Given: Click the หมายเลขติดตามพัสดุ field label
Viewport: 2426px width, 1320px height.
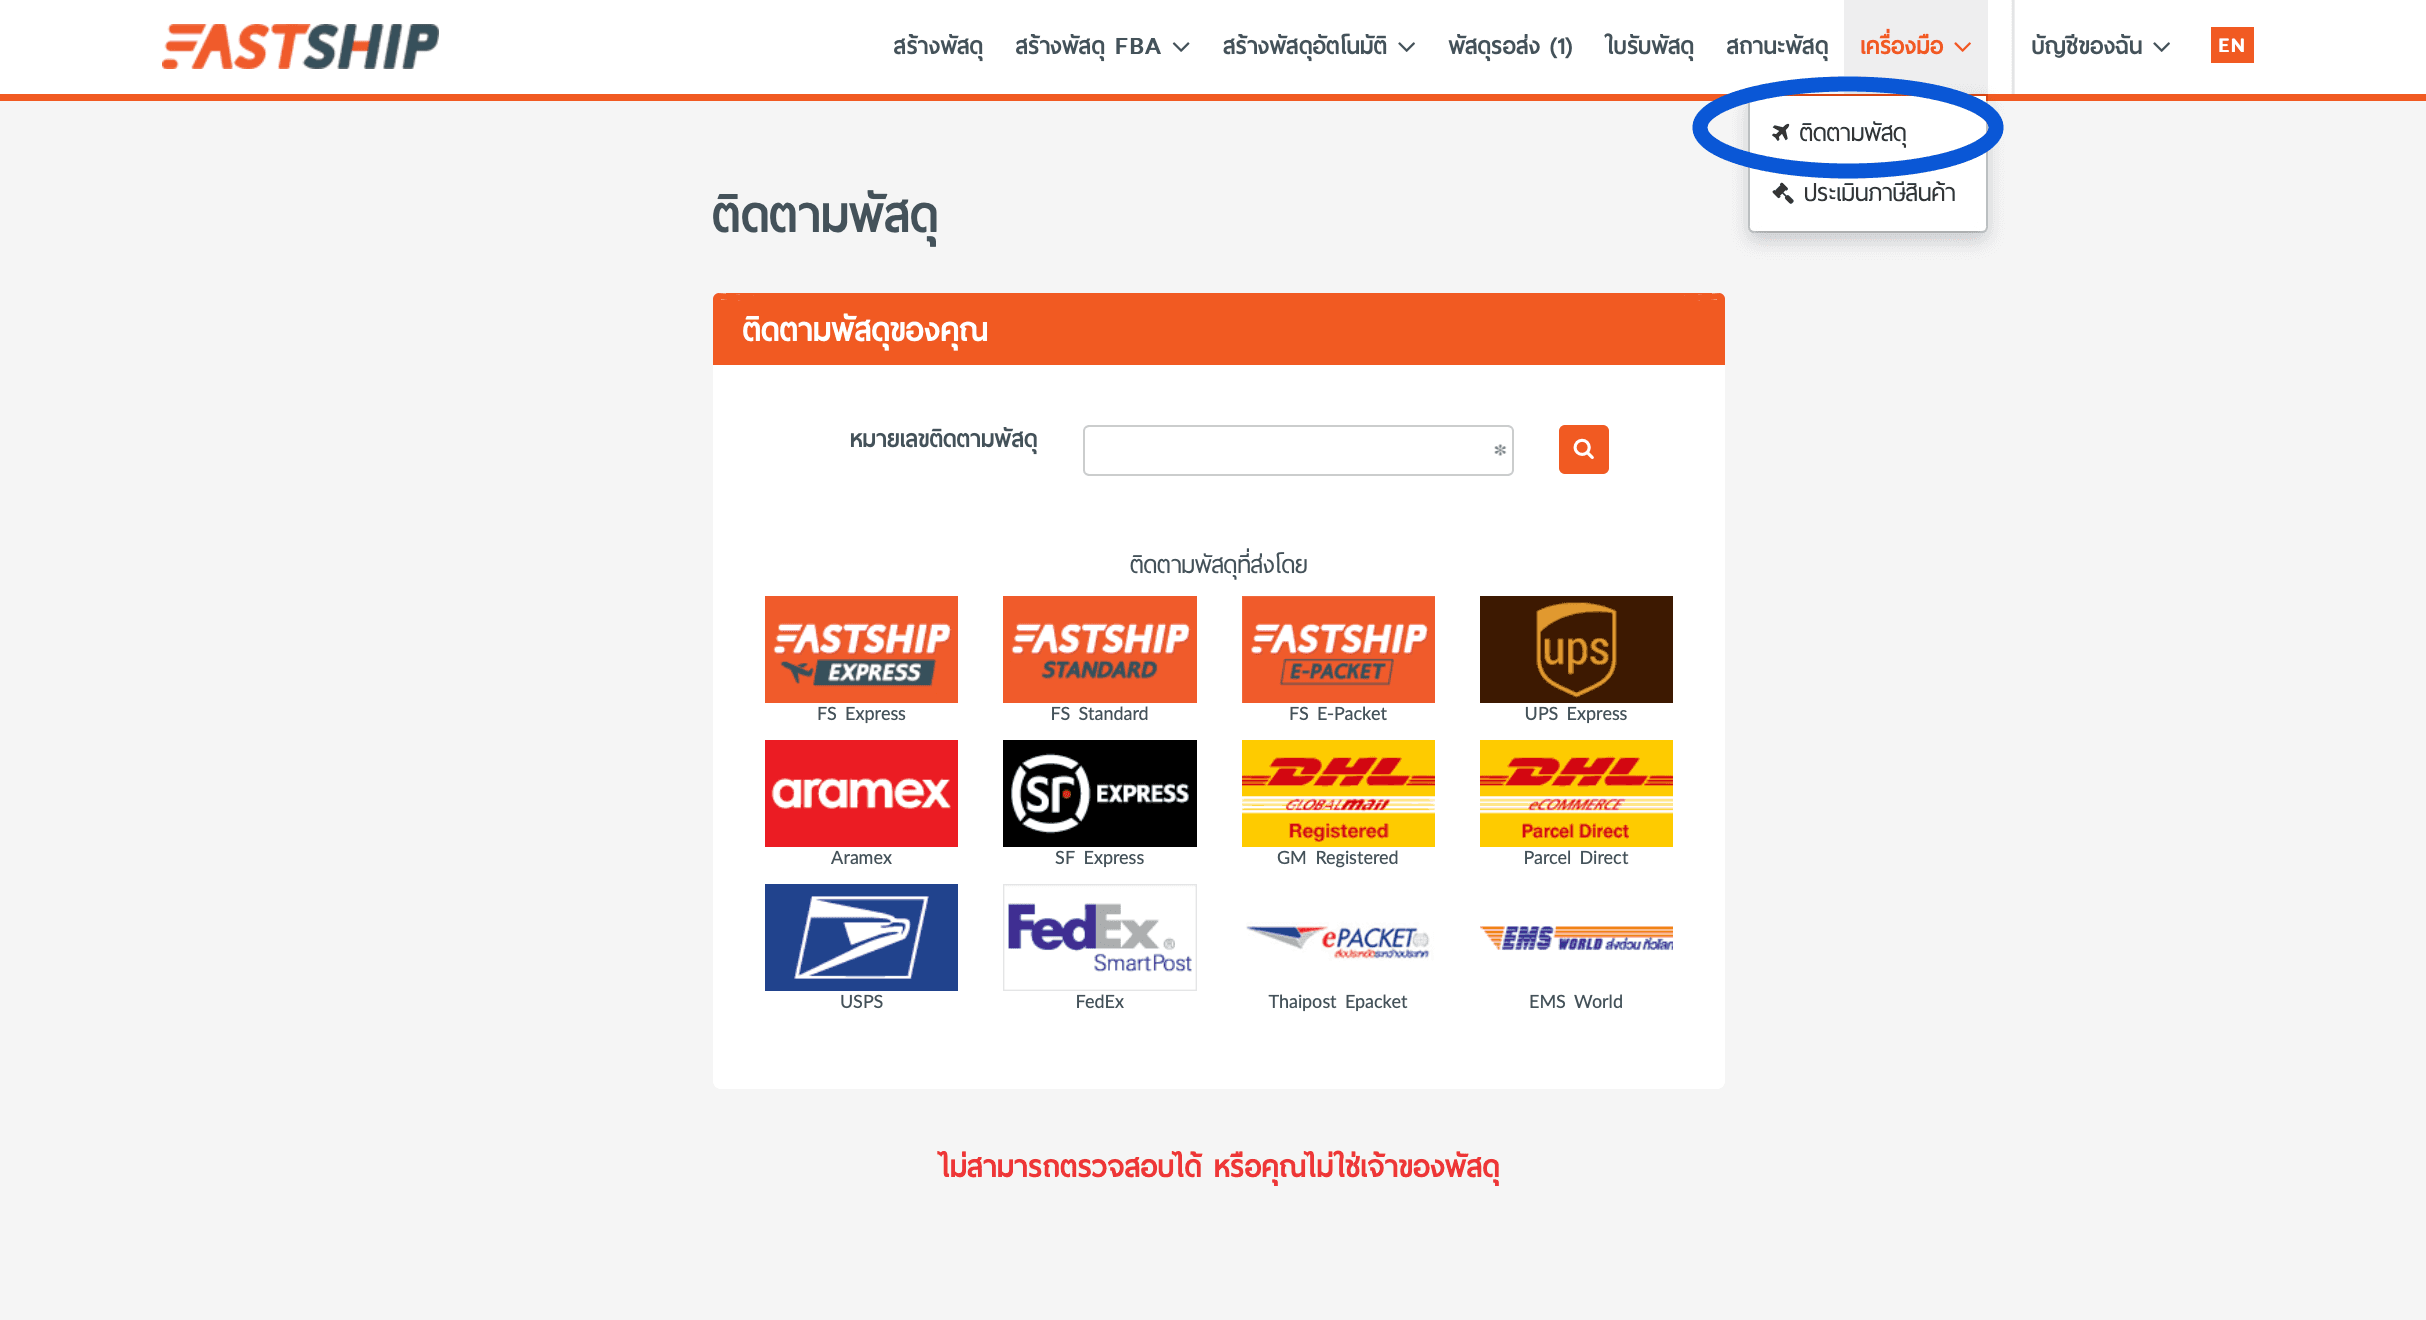Looking at the screenshot, I should (x=943, y=440).
